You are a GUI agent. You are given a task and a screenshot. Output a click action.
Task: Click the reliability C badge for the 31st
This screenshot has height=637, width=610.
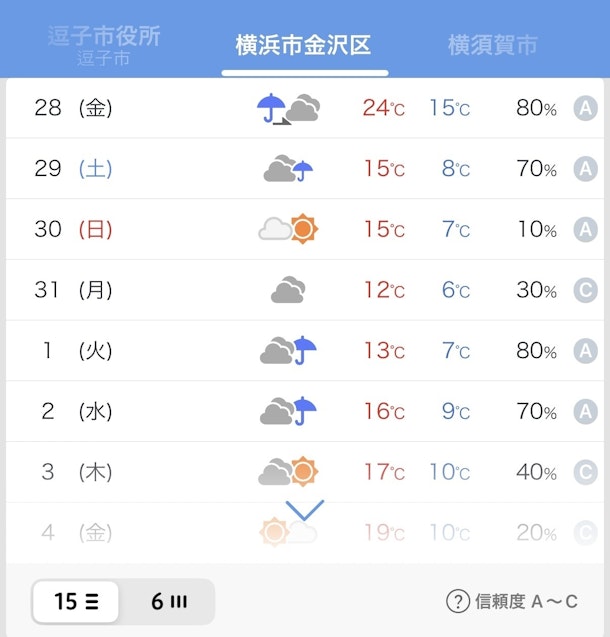tap(585, 291)
